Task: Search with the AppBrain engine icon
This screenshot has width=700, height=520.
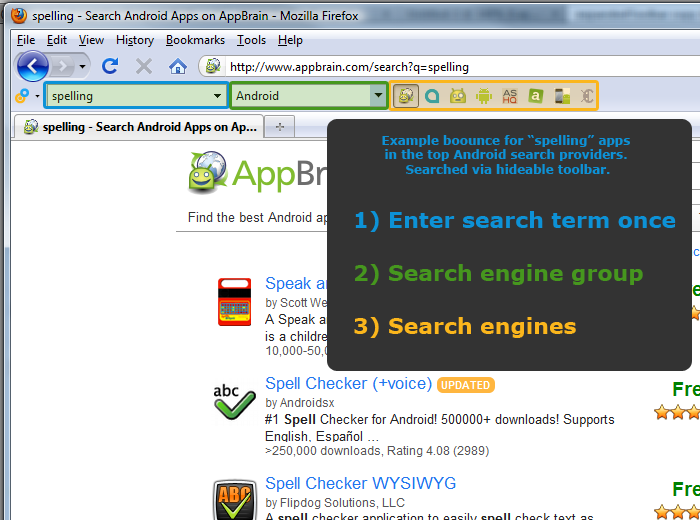Action: [406, 96]
